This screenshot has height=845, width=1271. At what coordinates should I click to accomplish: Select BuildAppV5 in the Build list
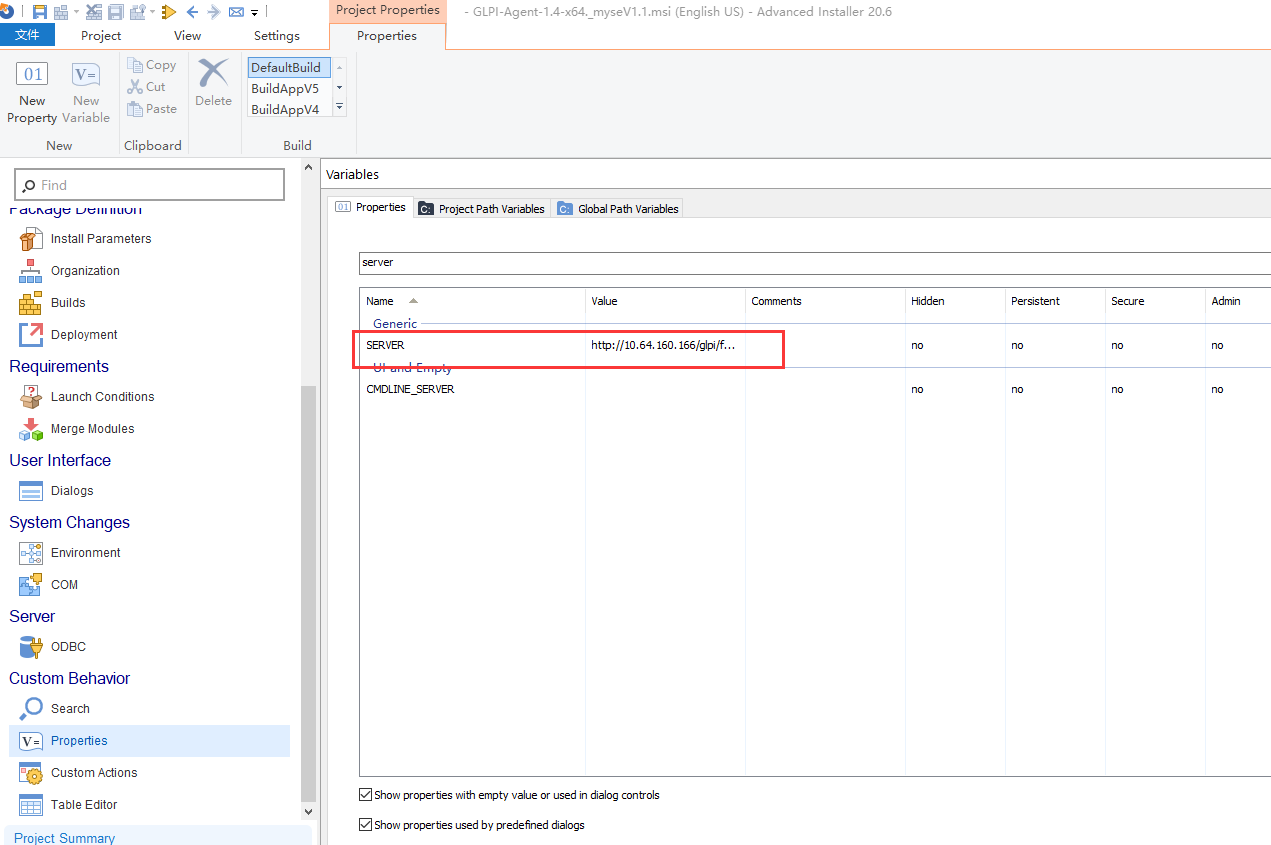coord(289,88)
